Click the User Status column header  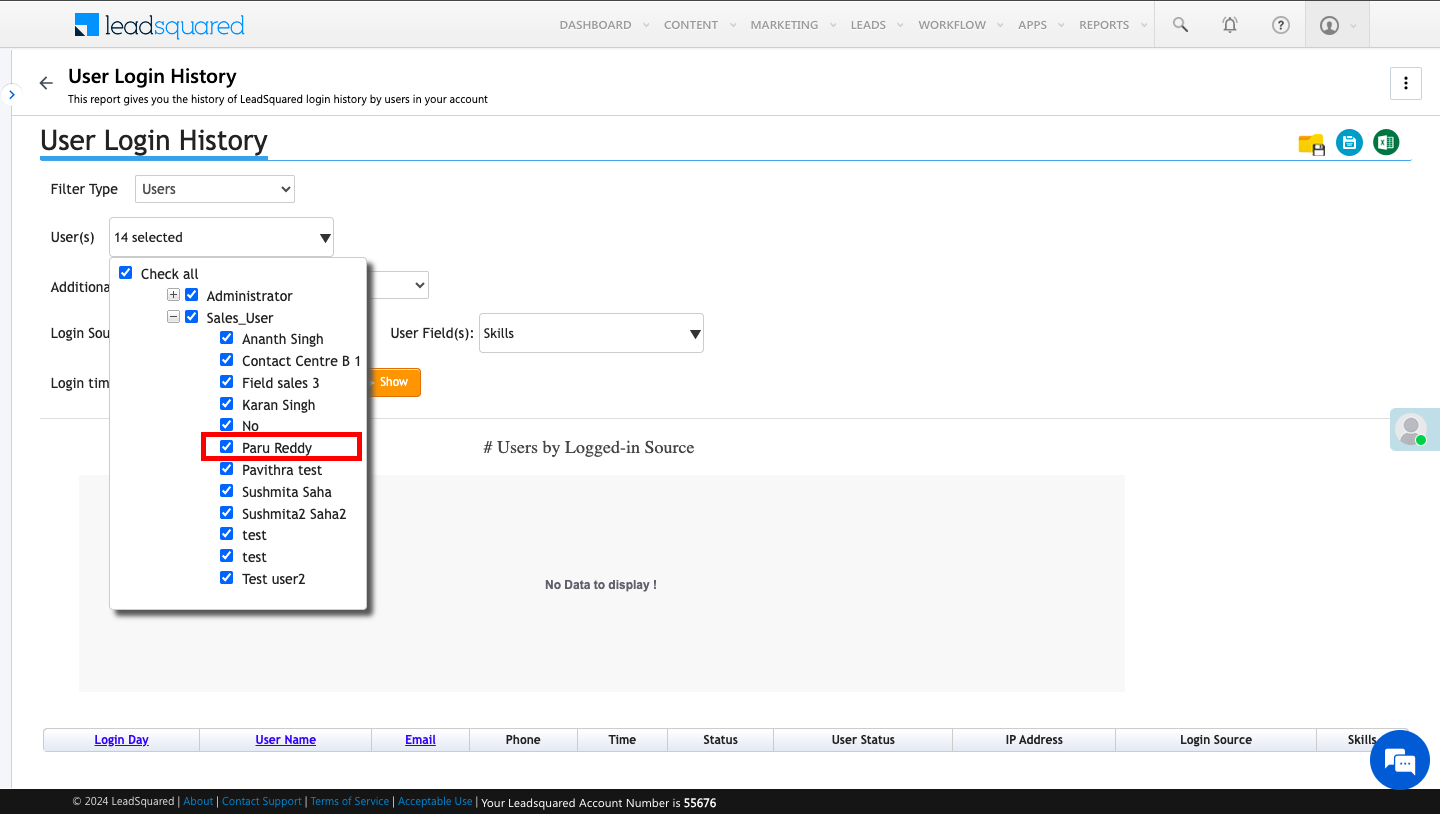pos(863,740)
